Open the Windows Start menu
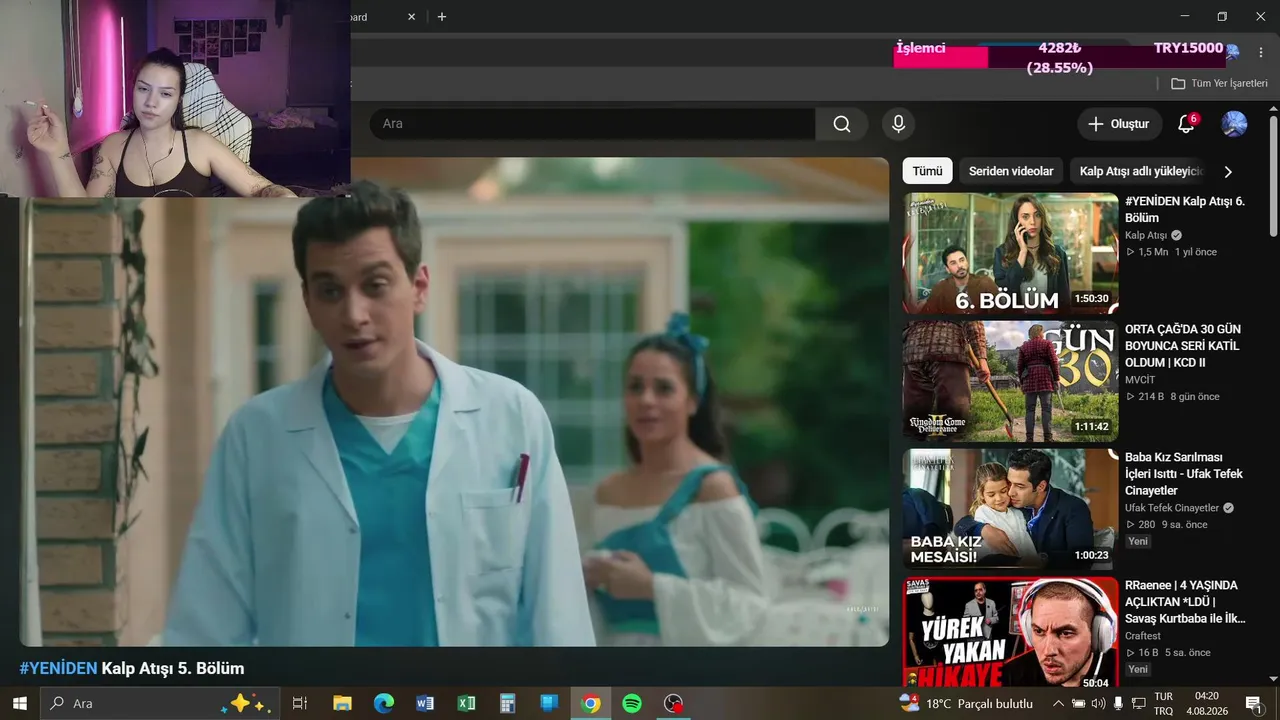Screen dimensions: 1280x720 [19, 703]
